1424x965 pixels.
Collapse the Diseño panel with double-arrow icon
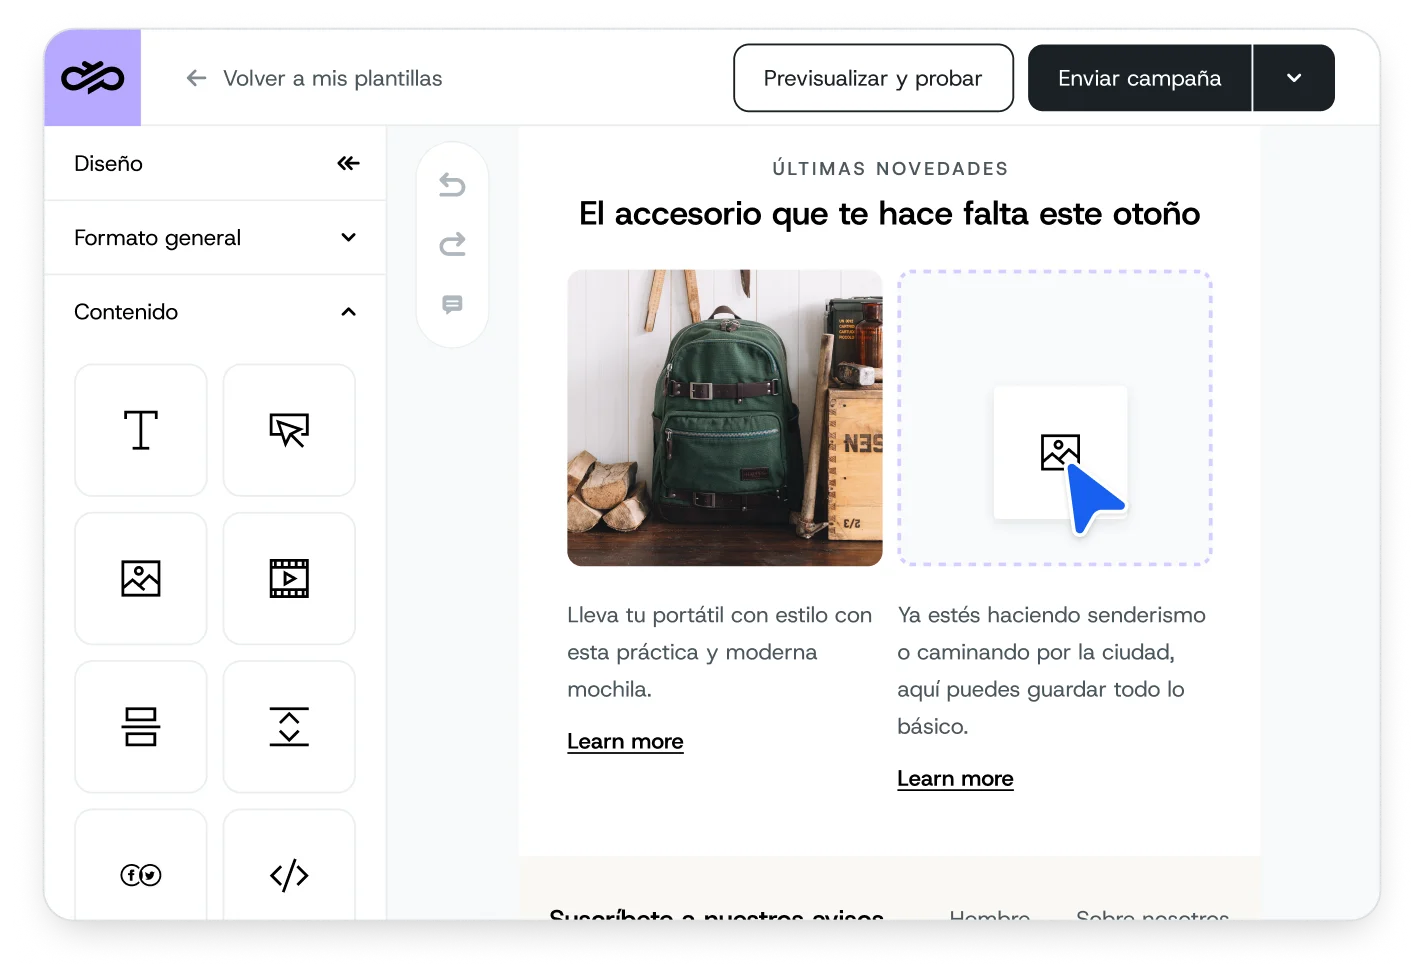[348, 163]
